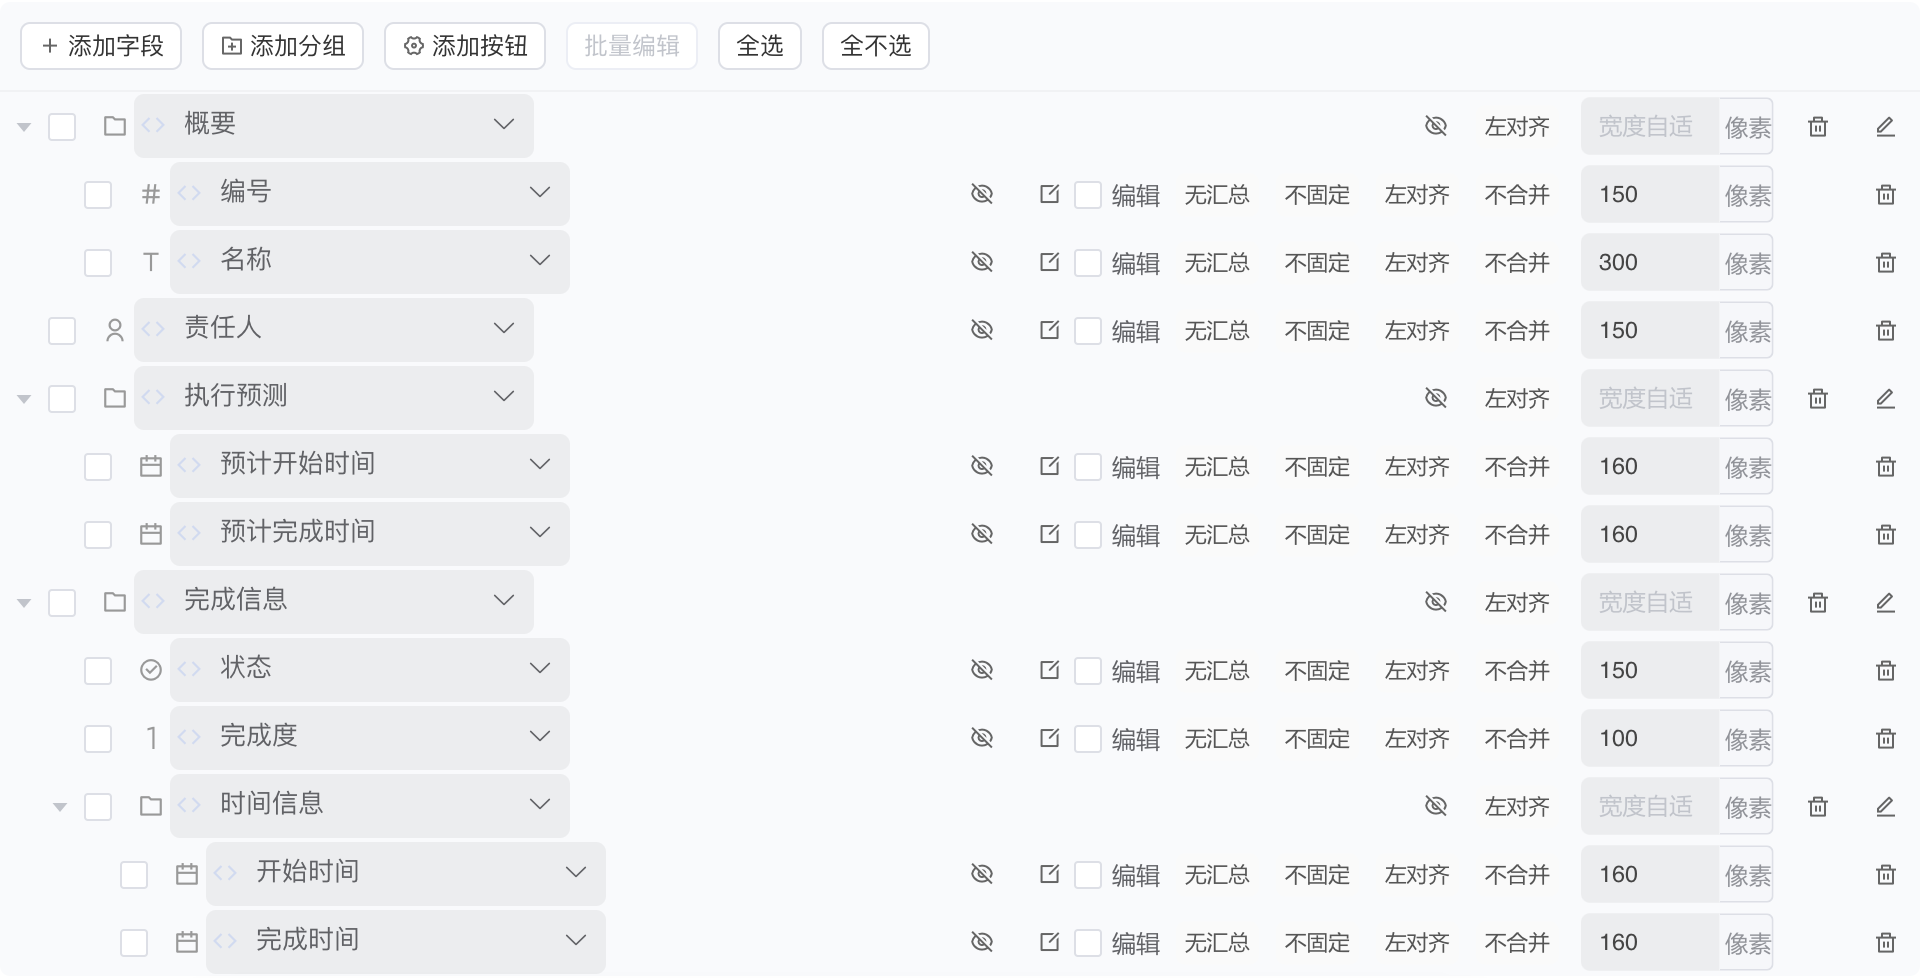Click the trash icon in the 完成时间 row

1888,941
